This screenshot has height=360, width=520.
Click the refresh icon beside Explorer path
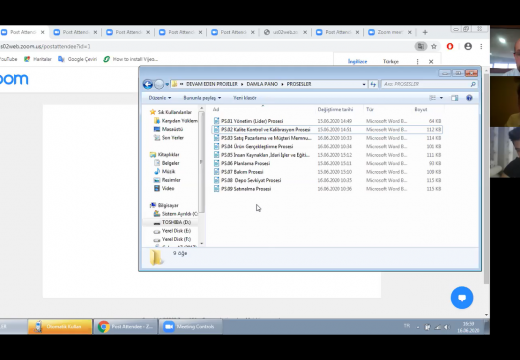(x=373, y=84)
